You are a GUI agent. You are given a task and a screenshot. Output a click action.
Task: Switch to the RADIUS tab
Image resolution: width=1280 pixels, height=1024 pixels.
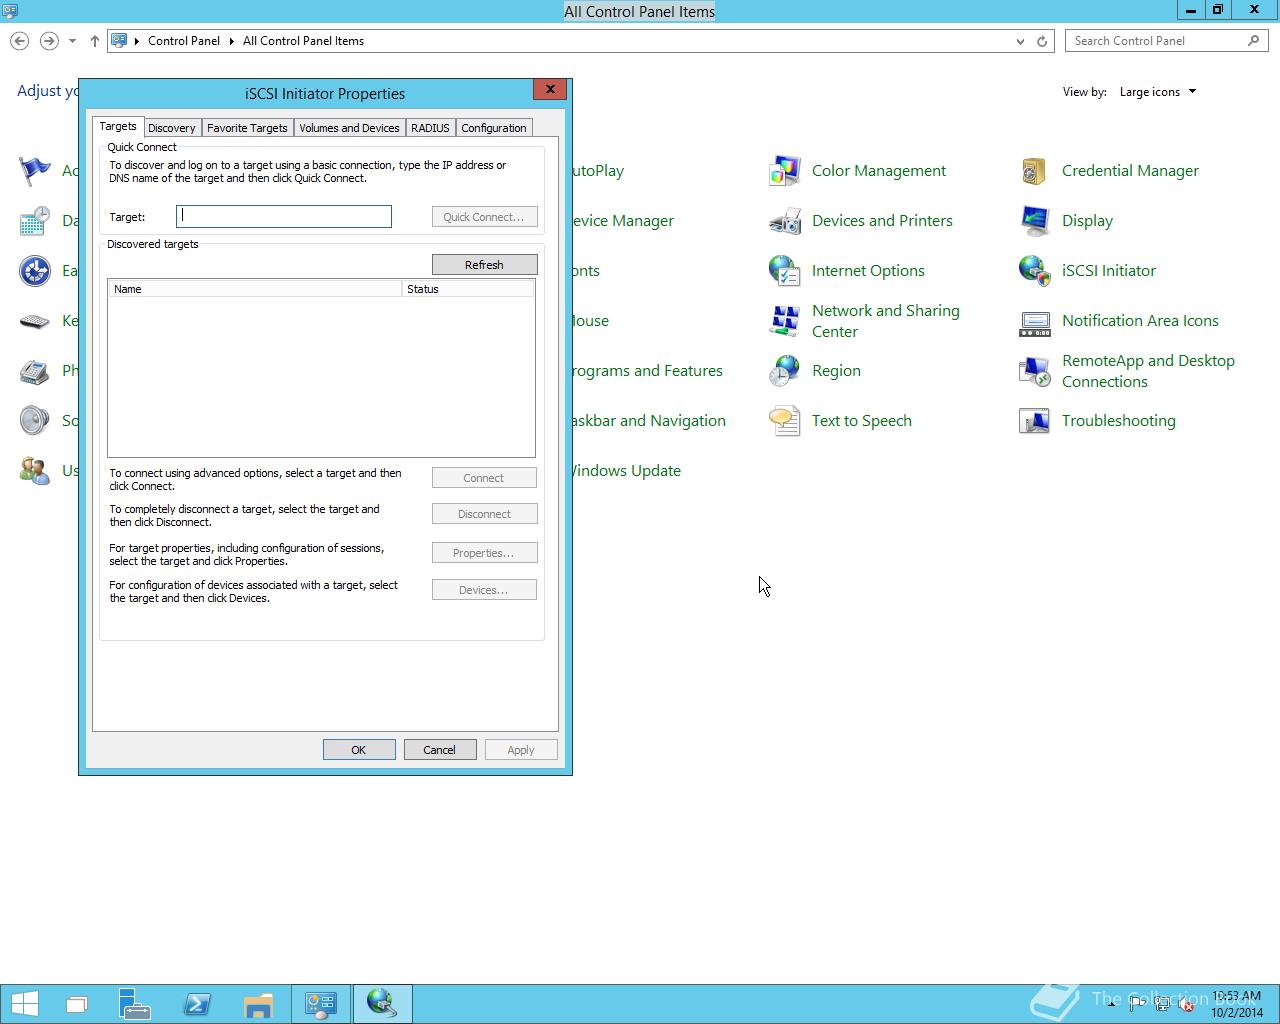coord(430,128)
